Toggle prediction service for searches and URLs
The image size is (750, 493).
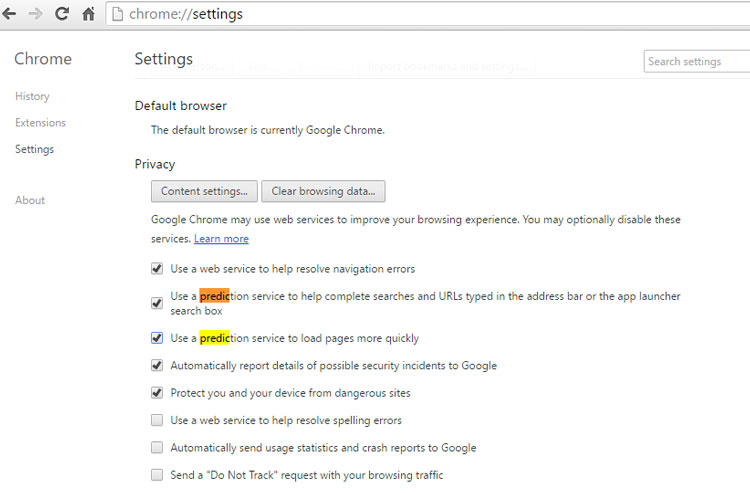(157, 303)
